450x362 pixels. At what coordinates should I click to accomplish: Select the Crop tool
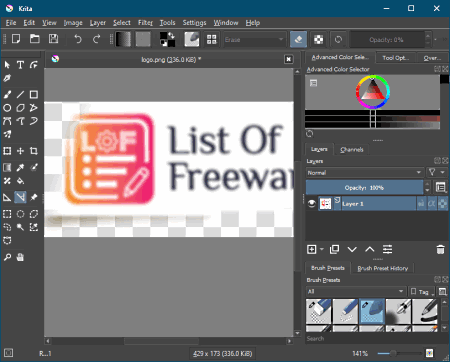[34, 151]
